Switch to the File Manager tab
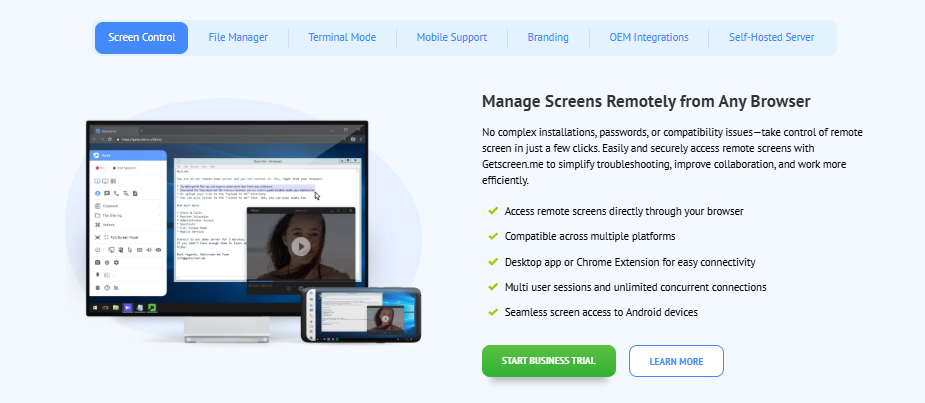 tap(238, 38)
